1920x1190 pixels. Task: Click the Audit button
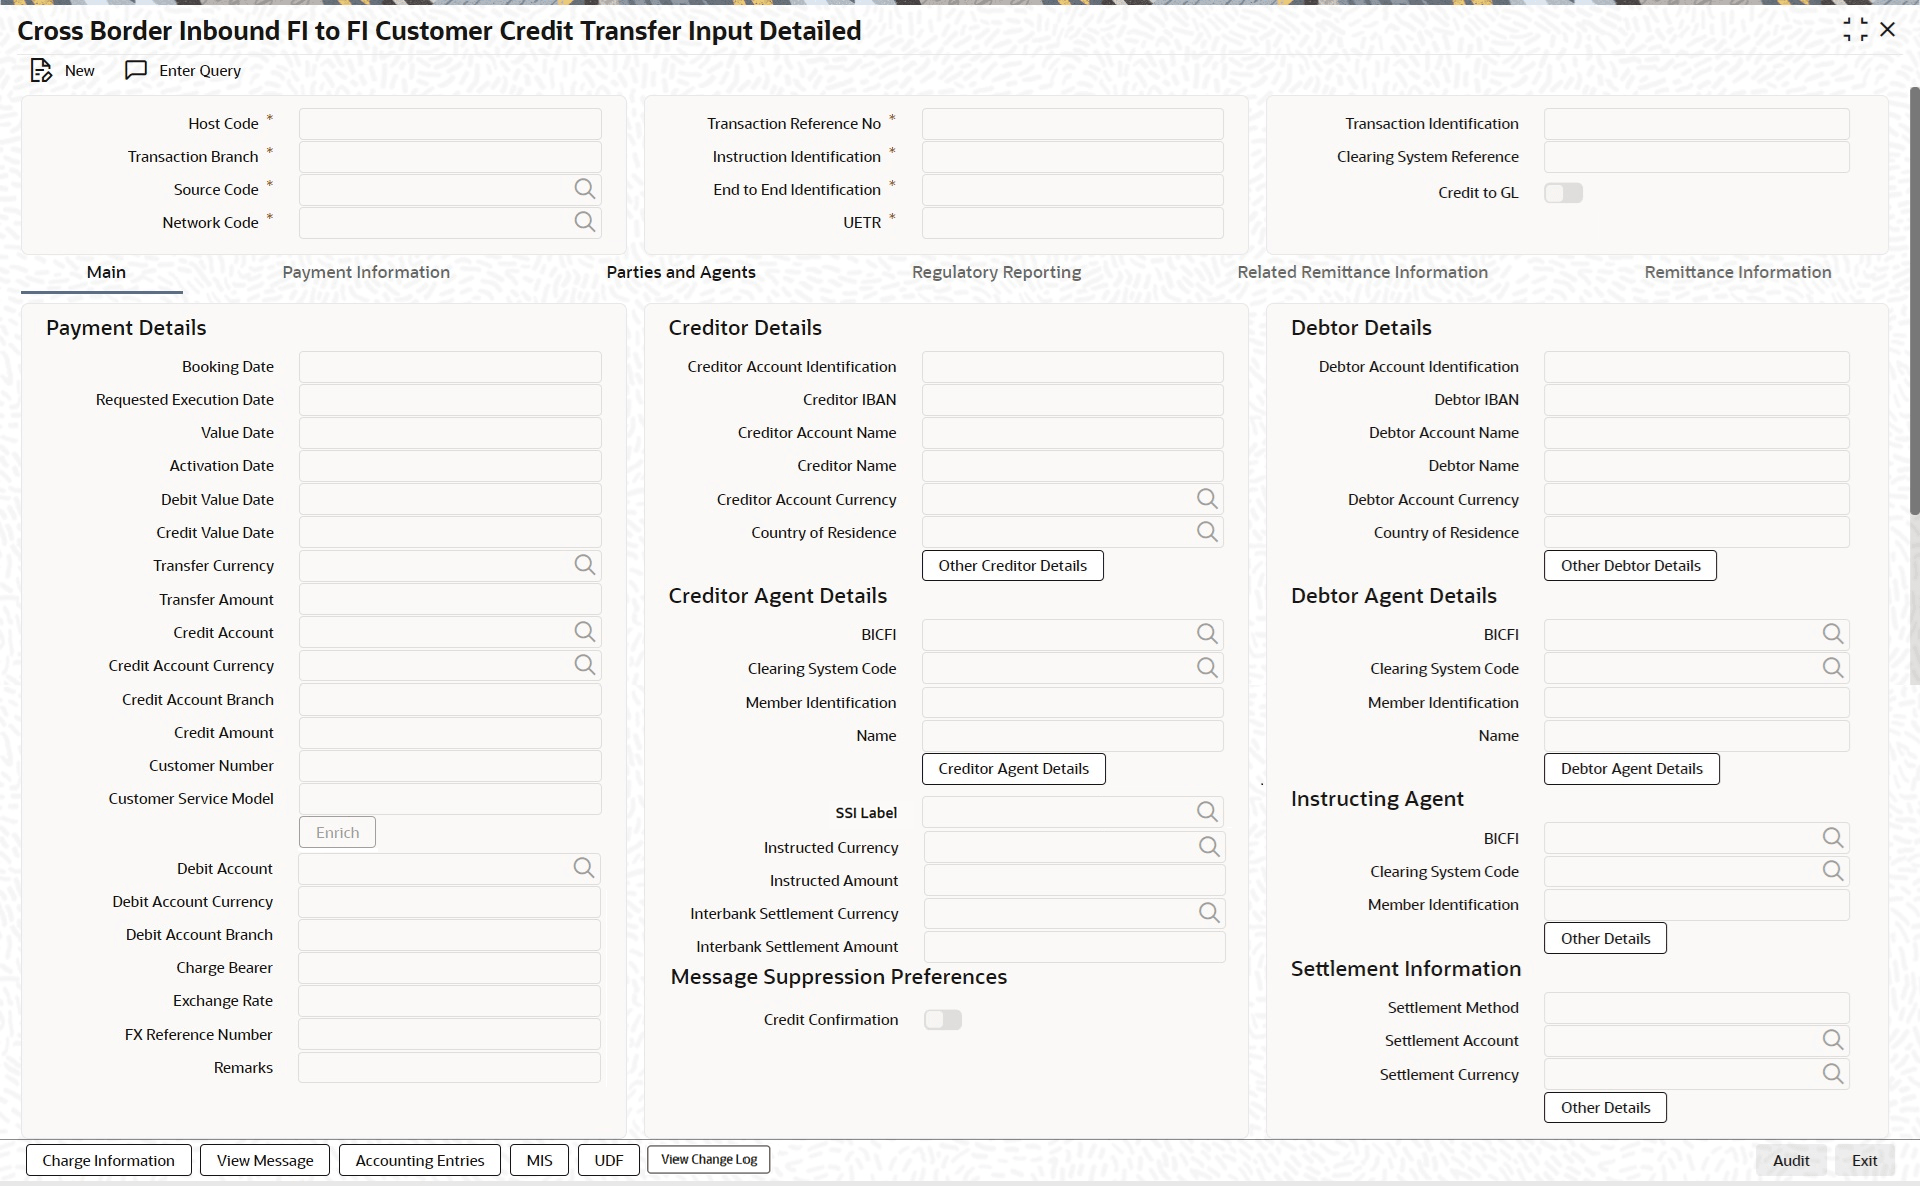1790,1160
